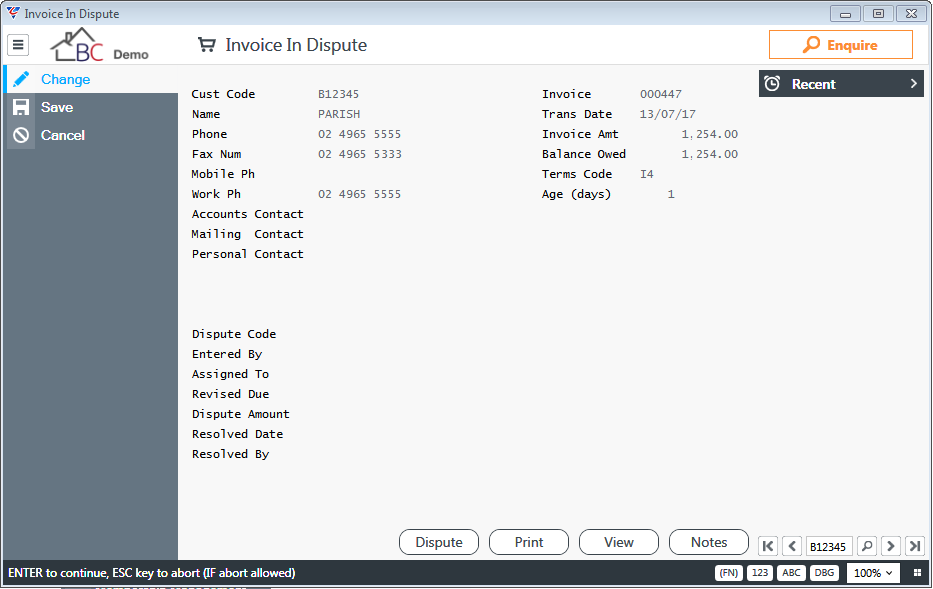933x589 pixels.
Task: Click the Phone value 02 4965 5555
Action: 359,134
